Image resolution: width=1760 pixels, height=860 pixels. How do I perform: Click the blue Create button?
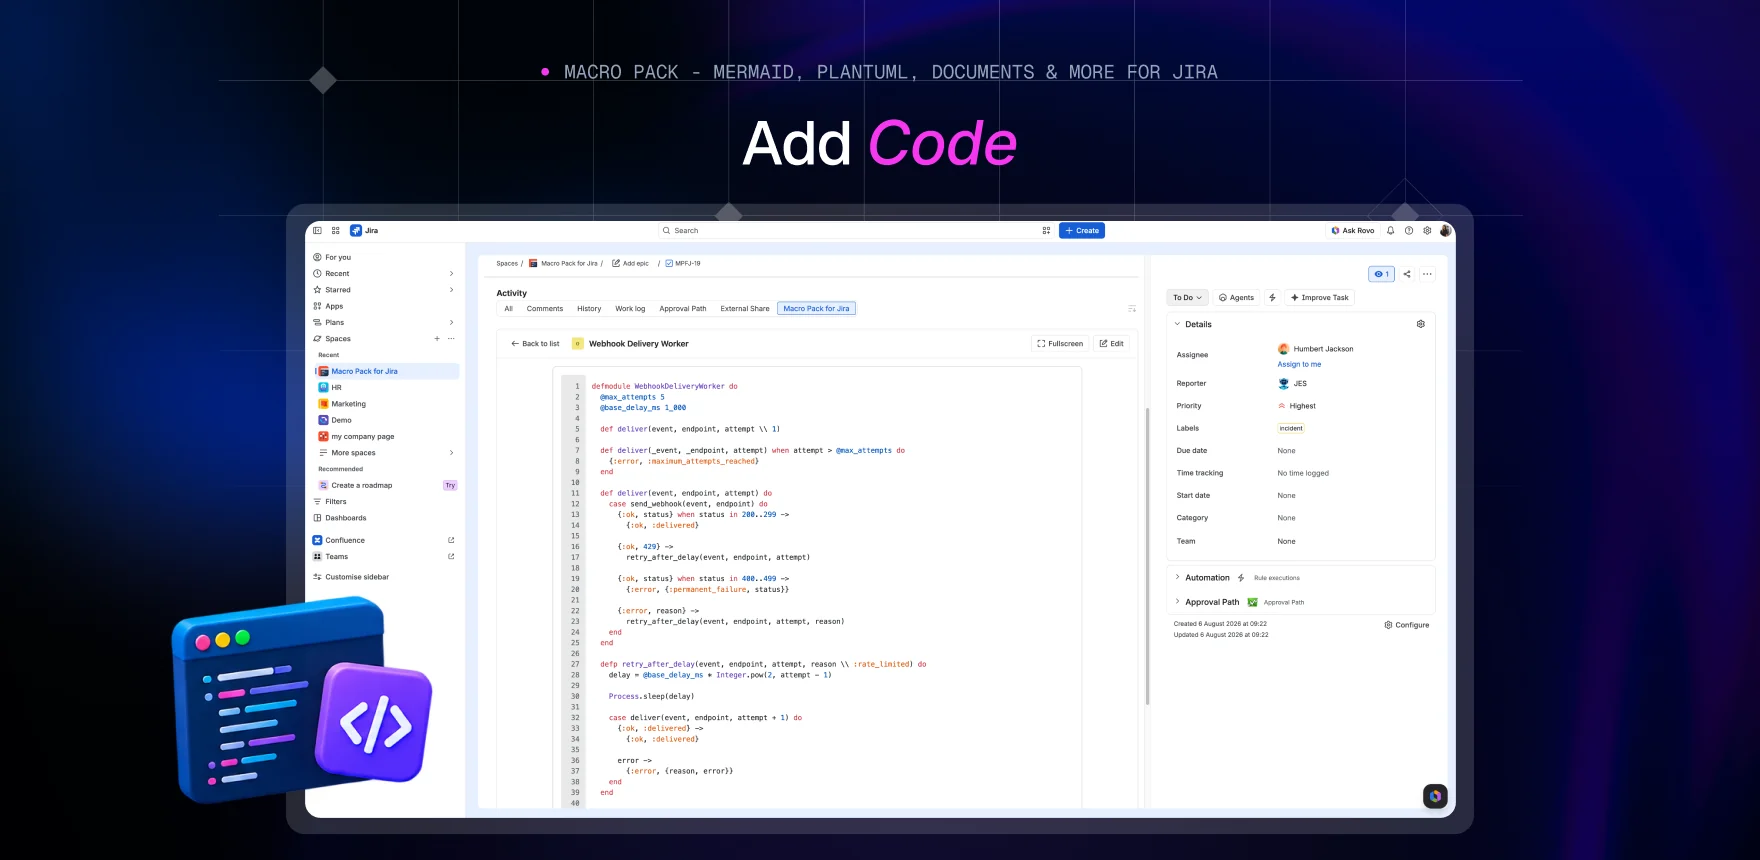pyautogui.click(x=1082, y=231)
